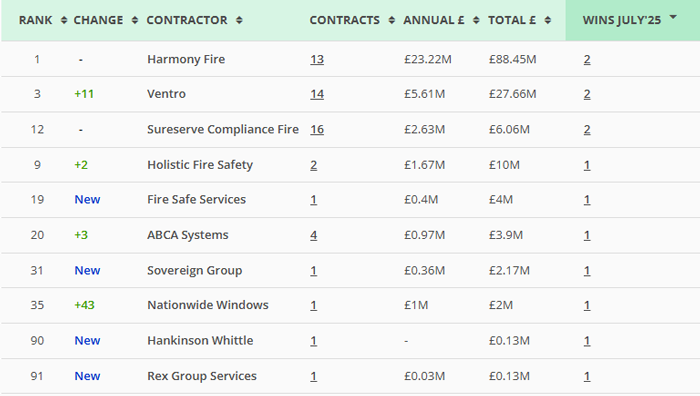This screenshot has height=396, width=700.
Task: View Harmony Fire's July wins link
Action: click(x=587, y=59)
